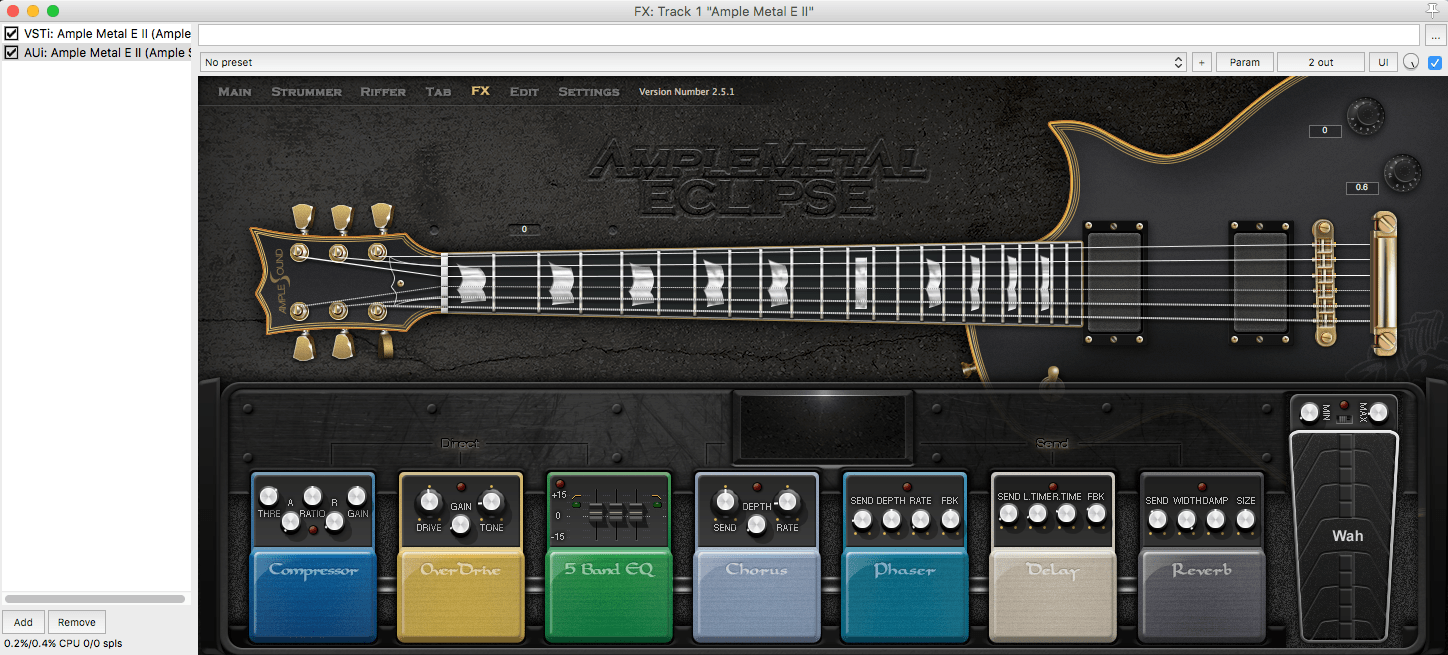Flip the Wah MIN/MAX switch
The width and height of the screenshot is (1448, 655).
click(1344, 418)
